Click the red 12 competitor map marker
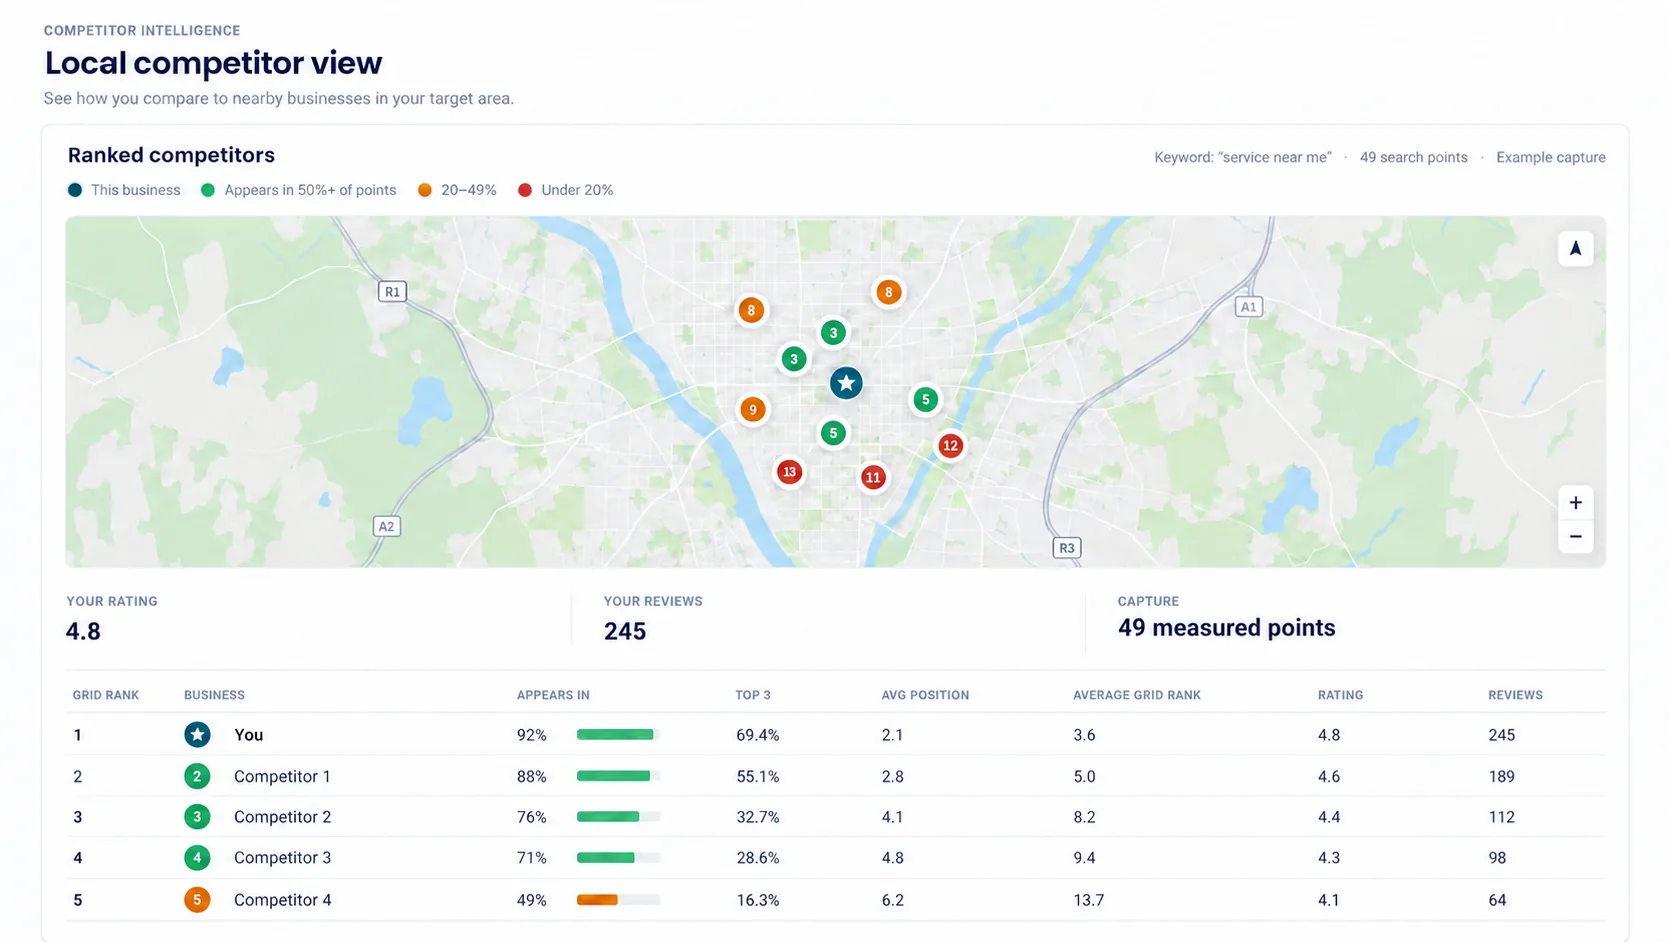 coord(950,445)
